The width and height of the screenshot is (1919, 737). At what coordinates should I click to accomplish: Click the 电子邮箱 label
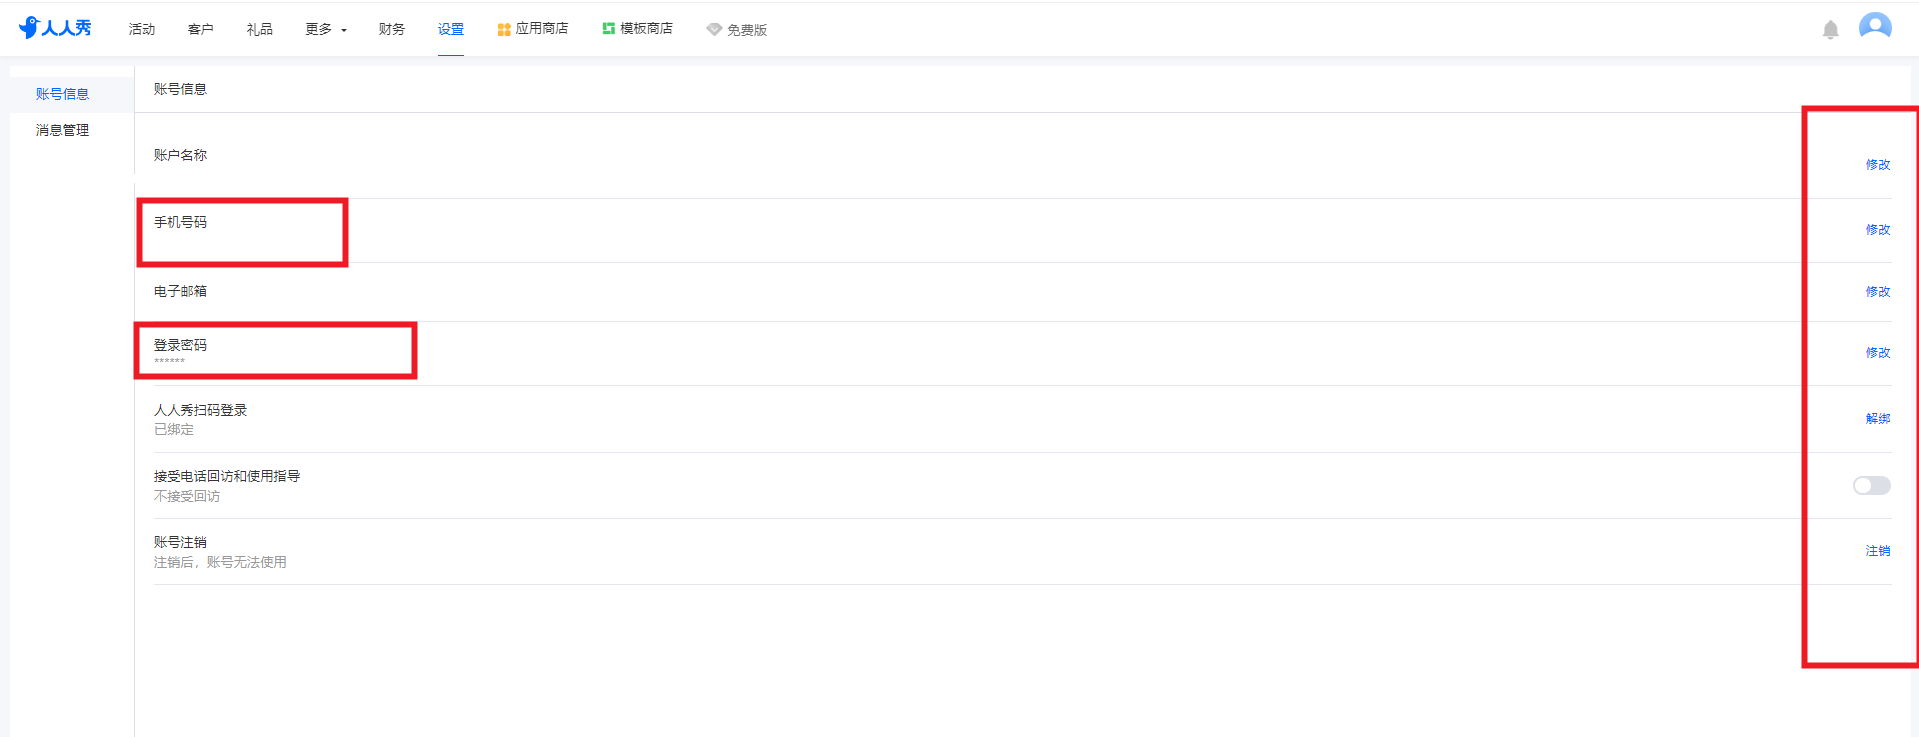pos(180,291)
